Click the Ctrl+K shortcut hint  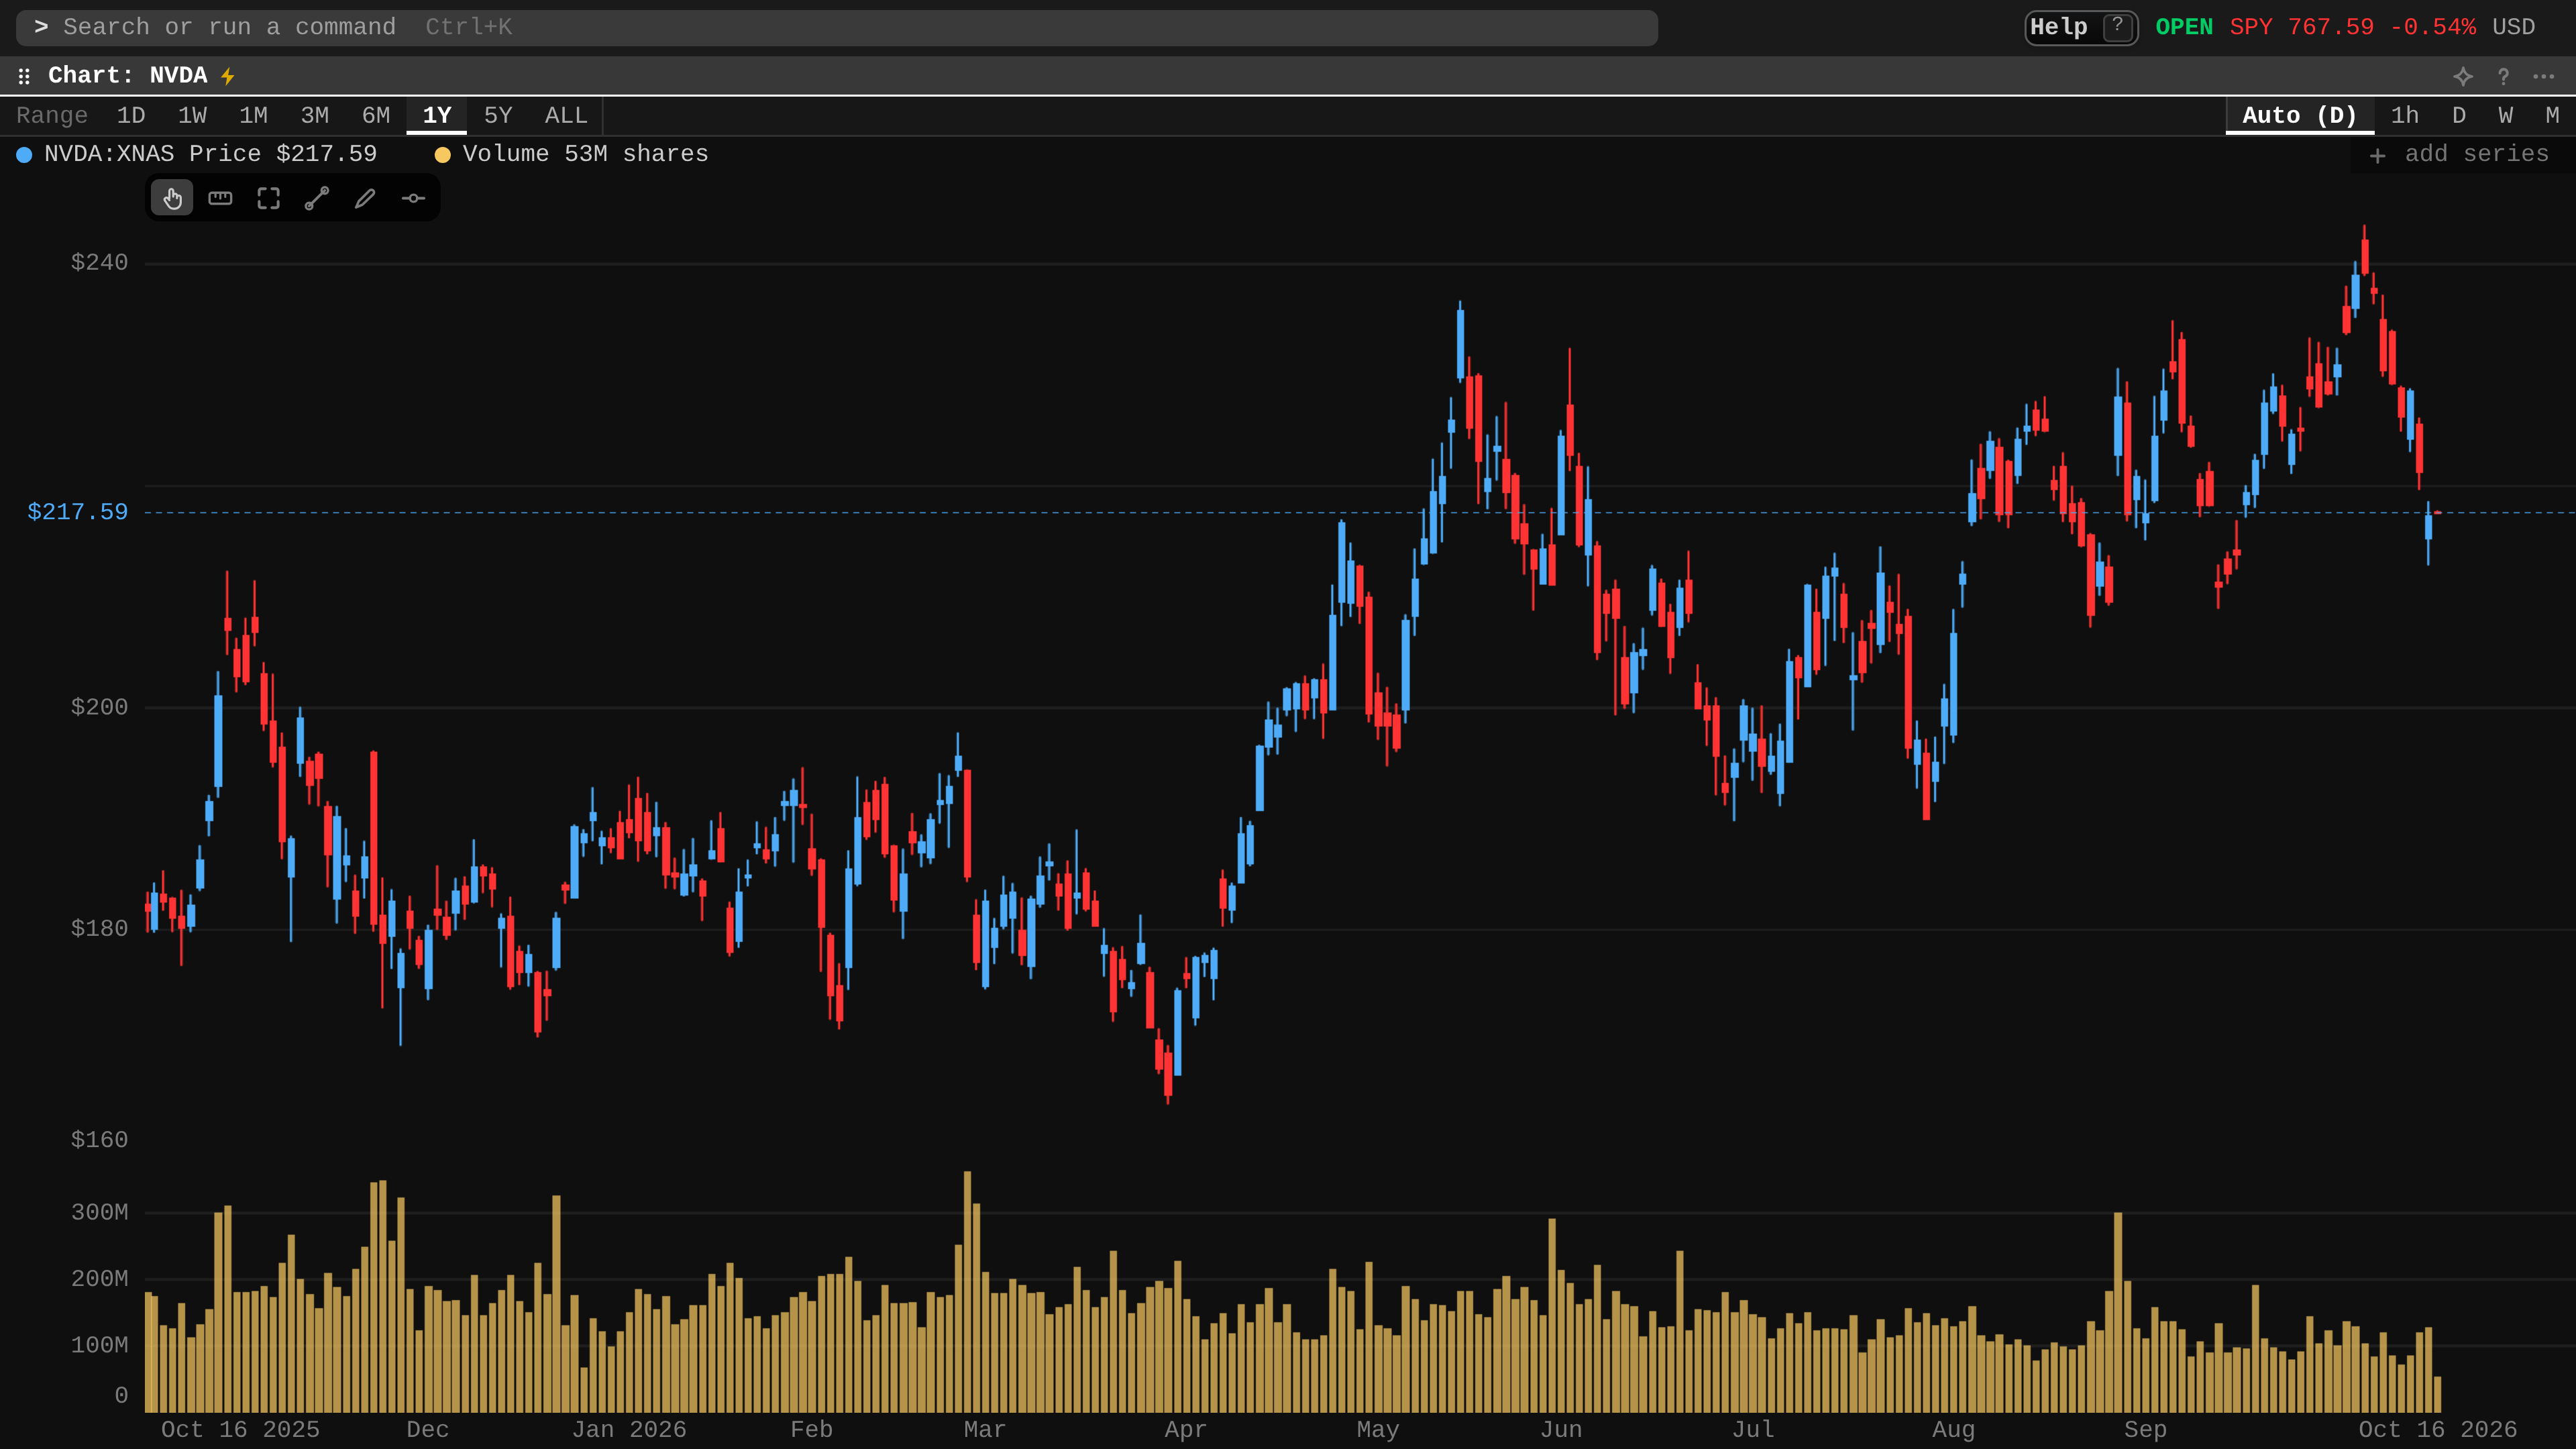(x=469, y=27)
